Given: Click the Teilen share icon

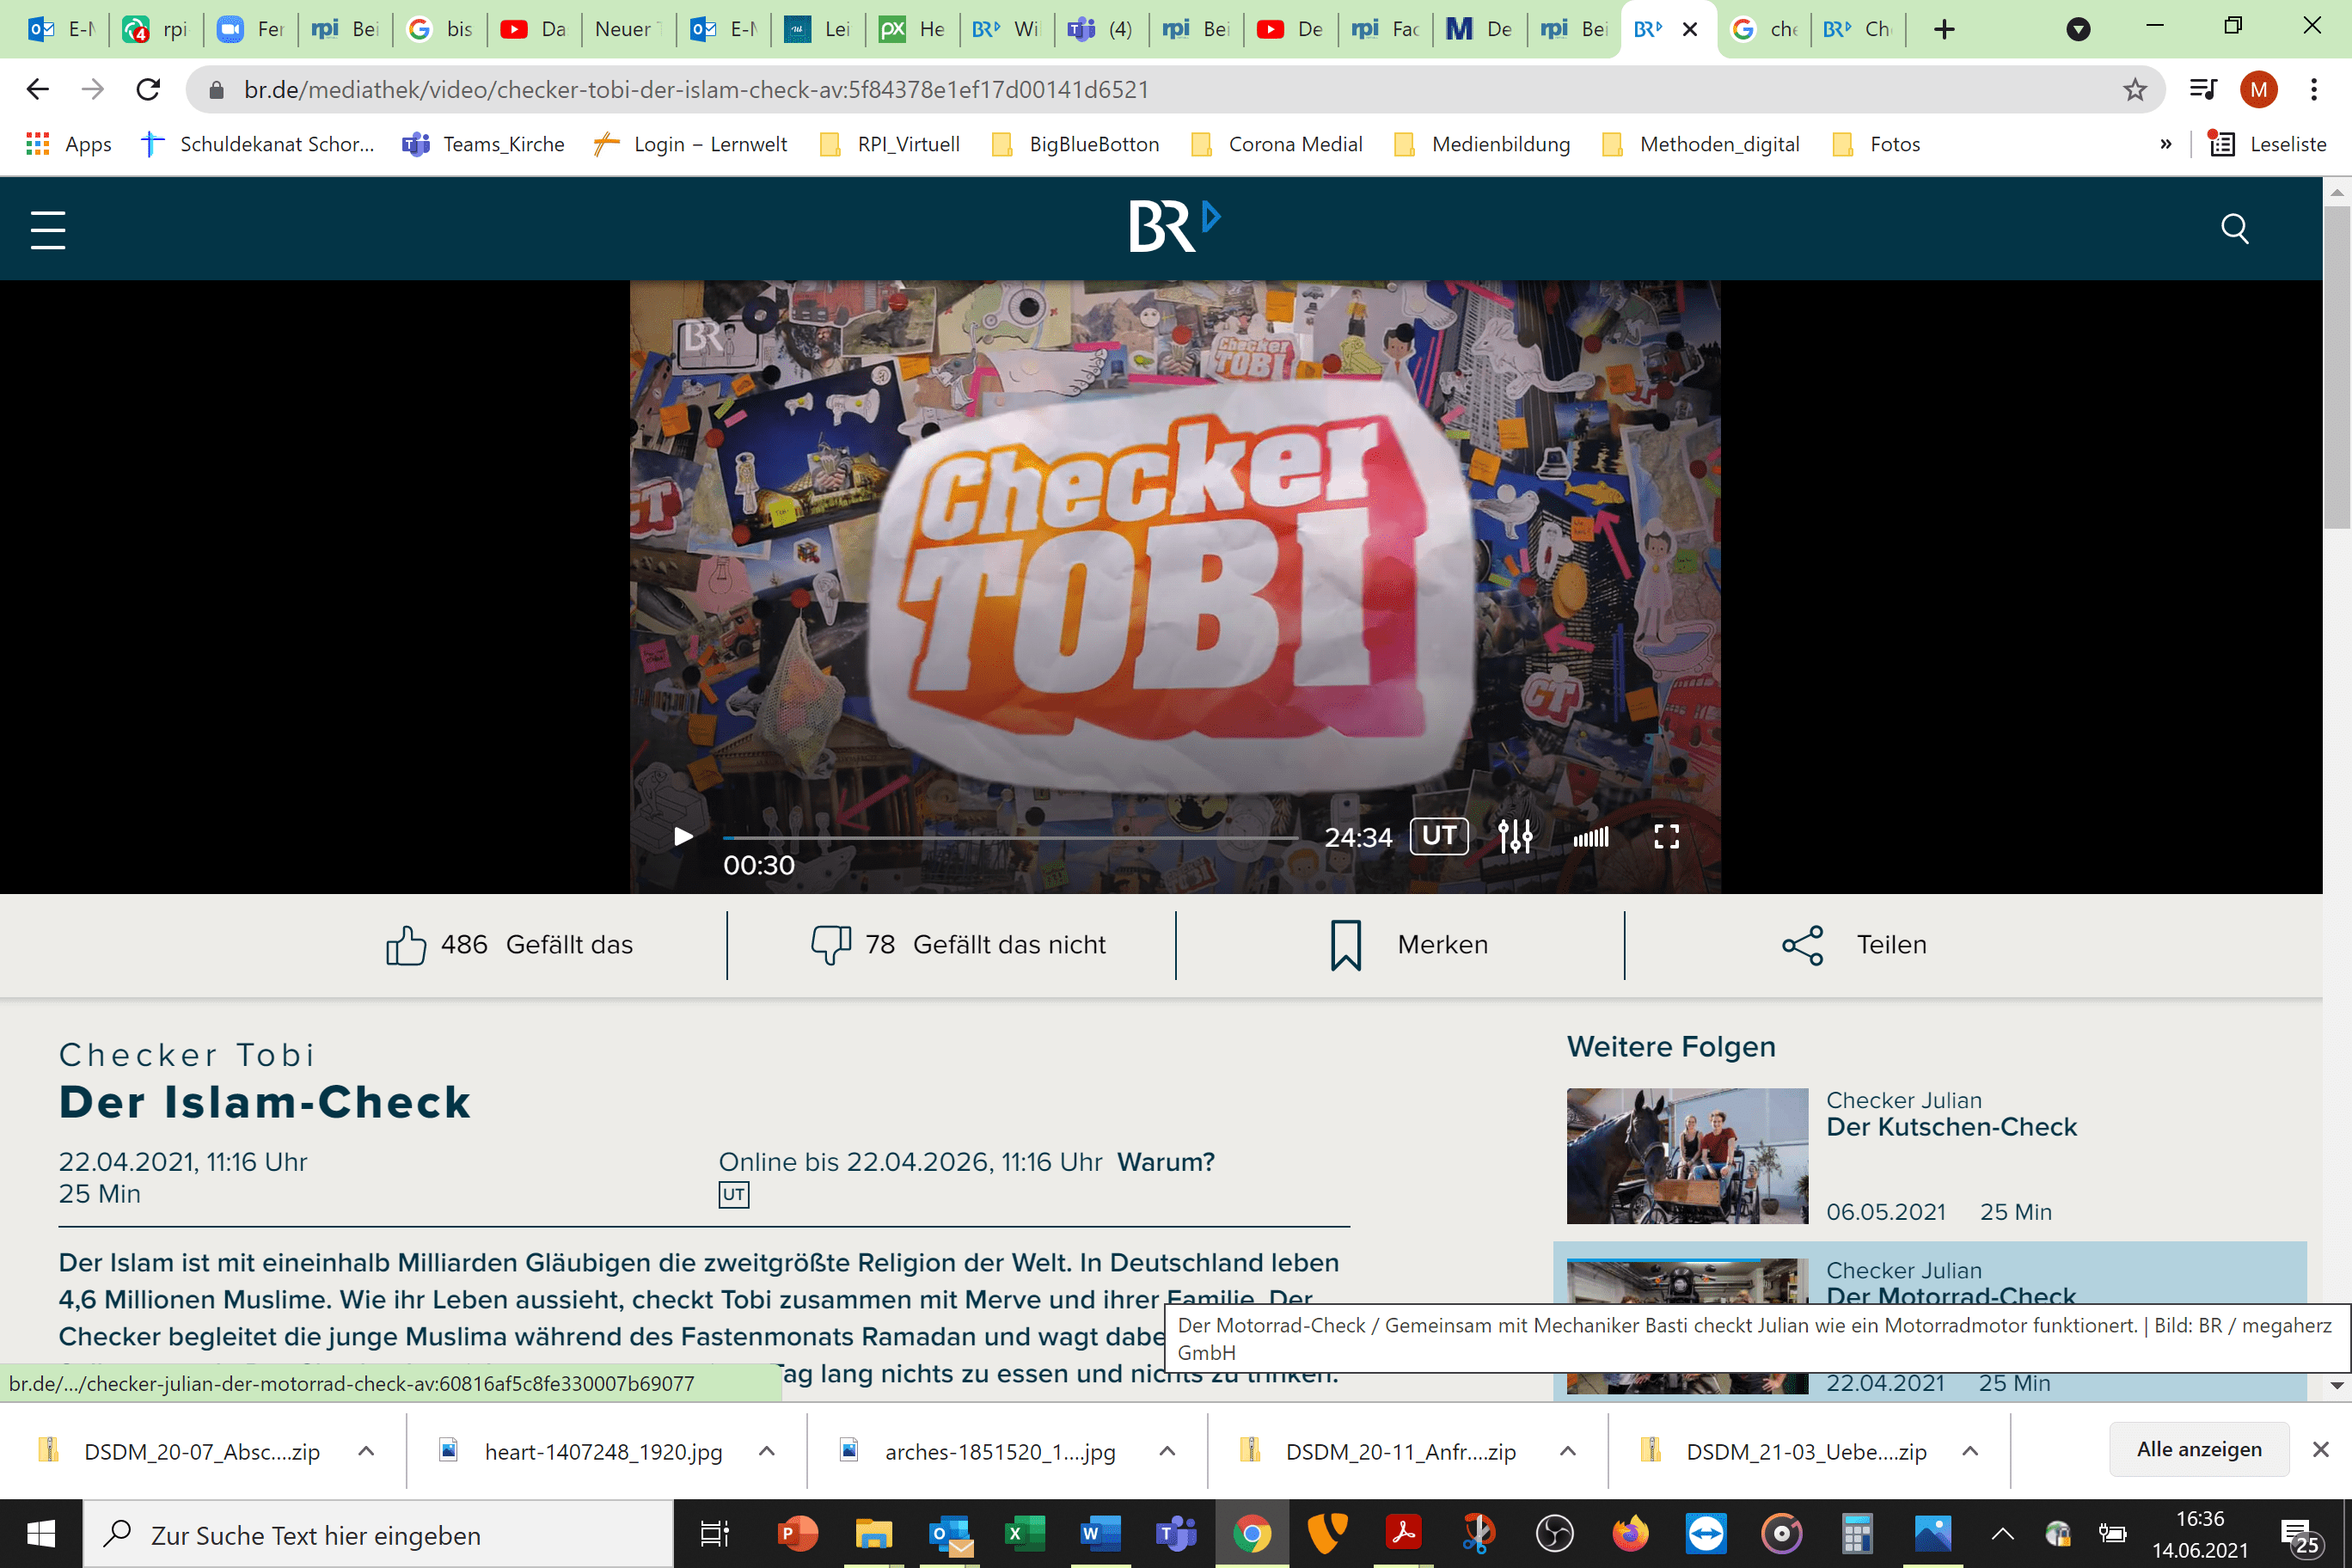Looking at the screenshot, I should point(1802,945).
